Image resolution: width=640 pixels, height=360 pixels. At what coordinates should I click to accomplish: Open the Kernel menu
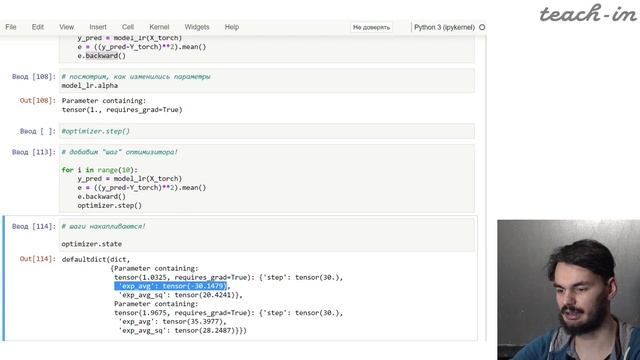tap(159, 27)
